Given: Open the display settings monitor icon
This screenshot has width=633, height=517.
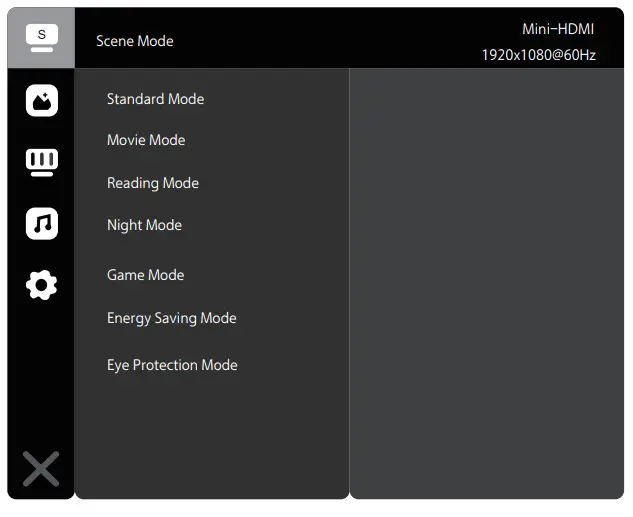Looking at the screenshot, I should [x=41, y=162].
